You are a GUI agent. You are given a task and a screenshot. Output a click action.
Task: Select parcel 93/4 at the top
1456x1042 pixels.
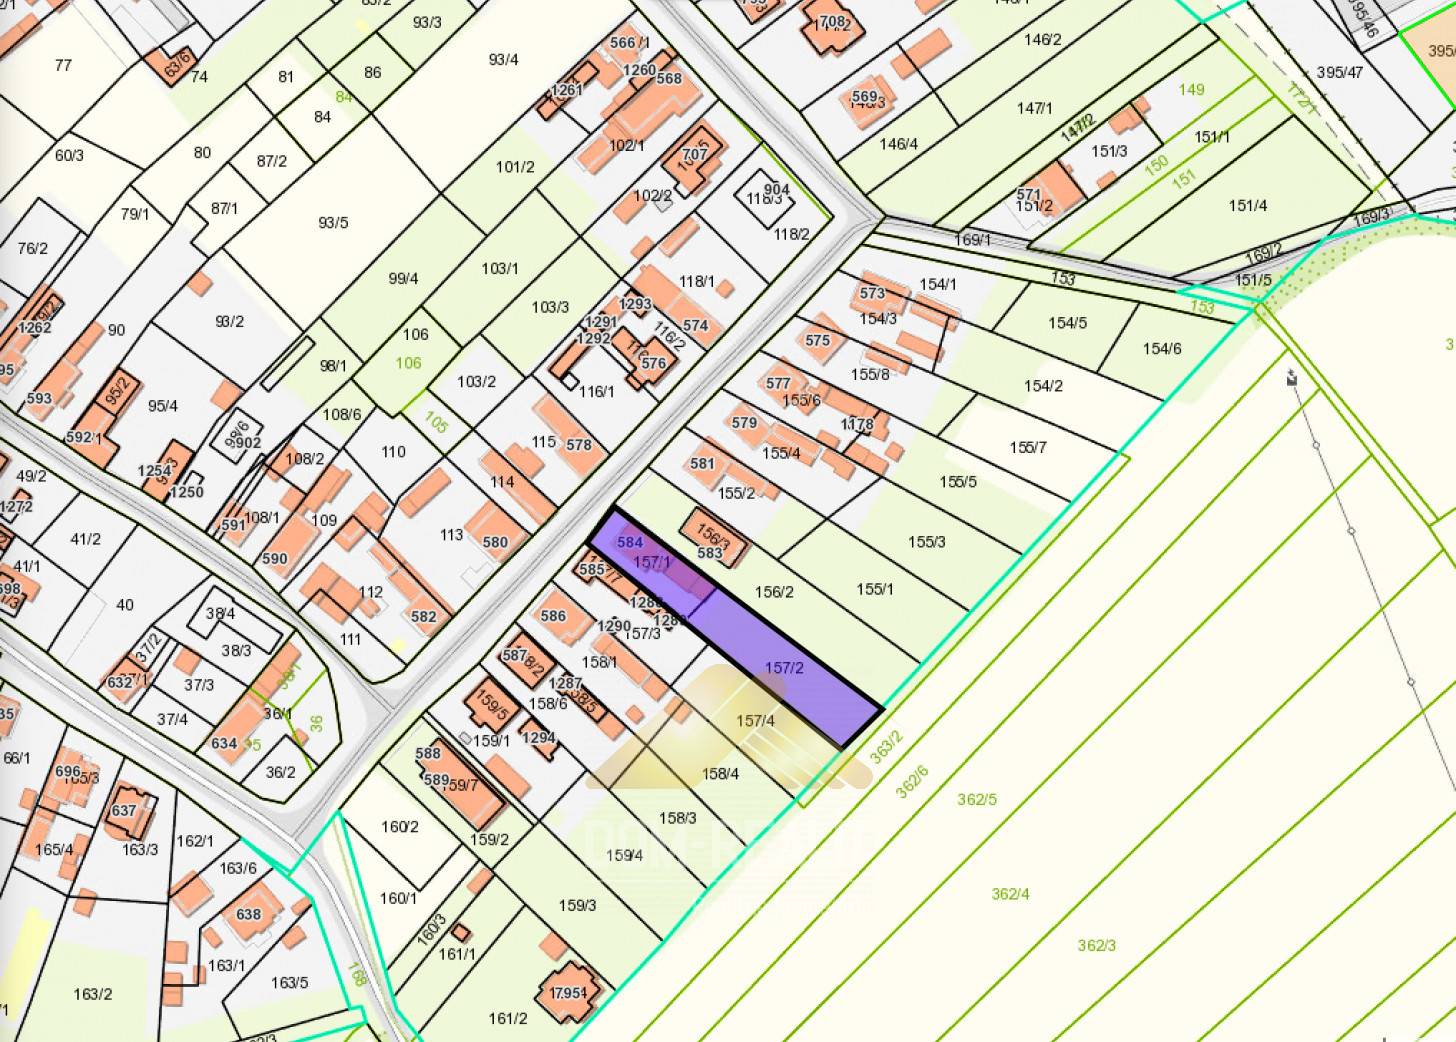click(x=502, y=57)
